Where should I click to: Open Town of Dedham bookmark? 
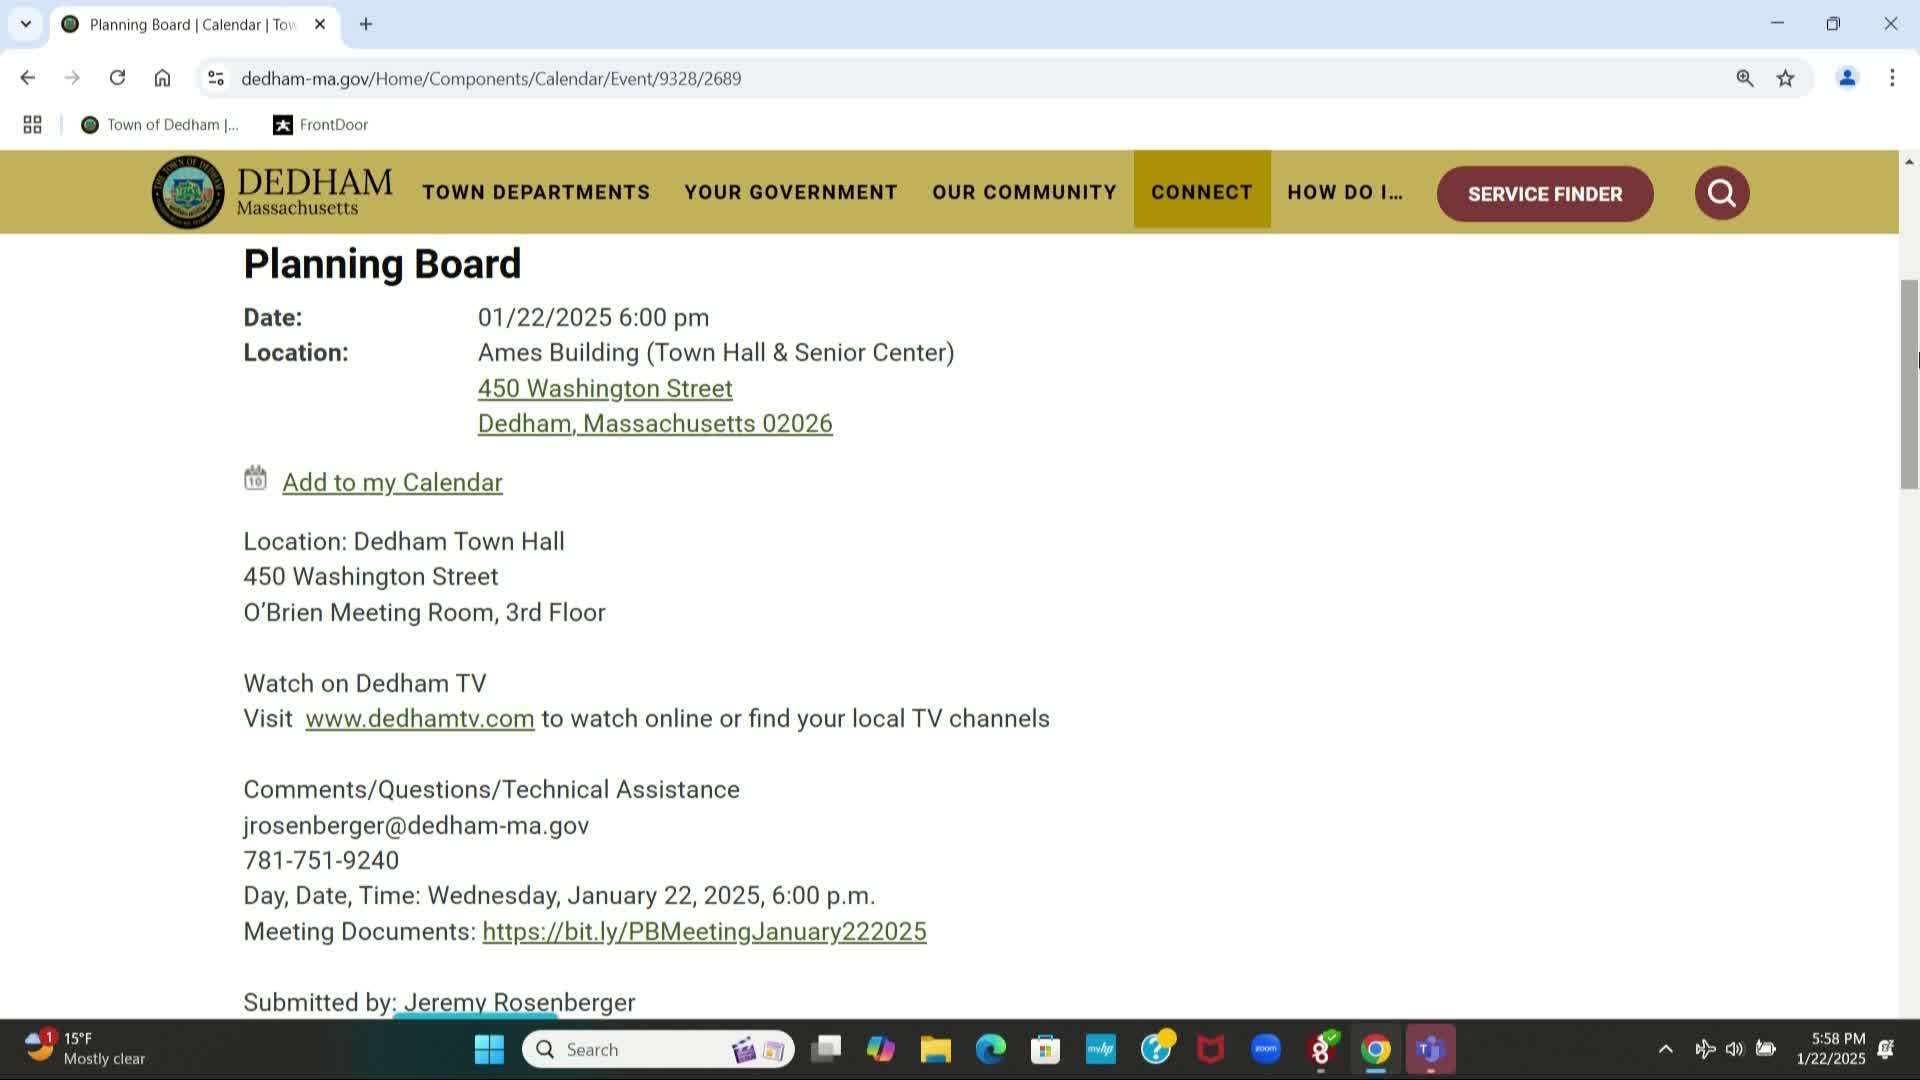tap(160, 125)
